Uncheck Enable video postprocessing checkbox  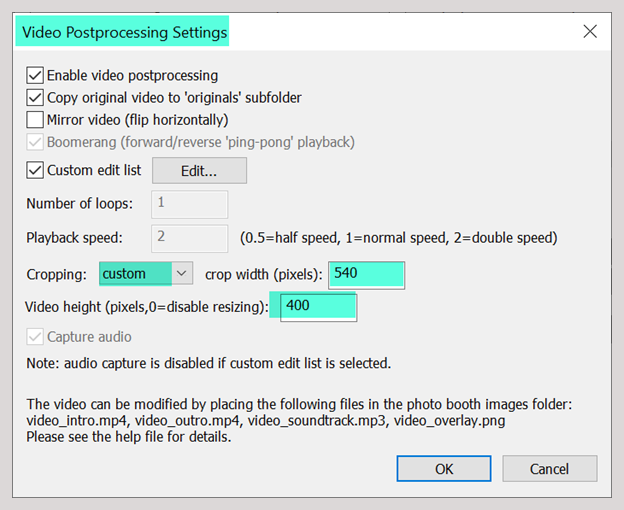click(x=35, y=75)
